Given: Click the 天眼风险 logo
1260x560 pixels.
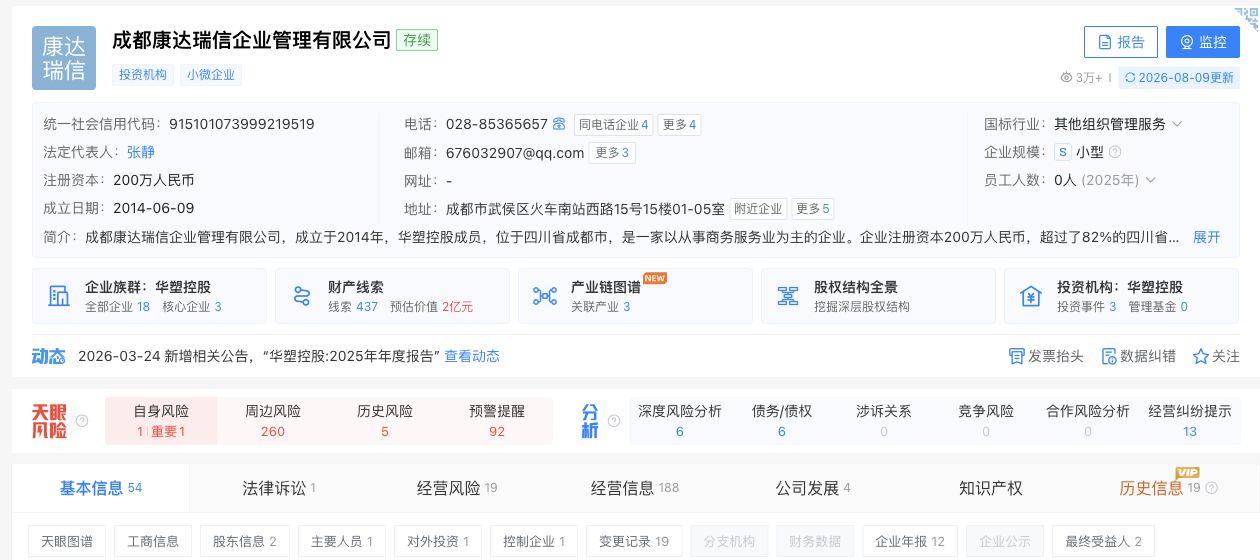Looking at the screenshot, I should [50, 421].
